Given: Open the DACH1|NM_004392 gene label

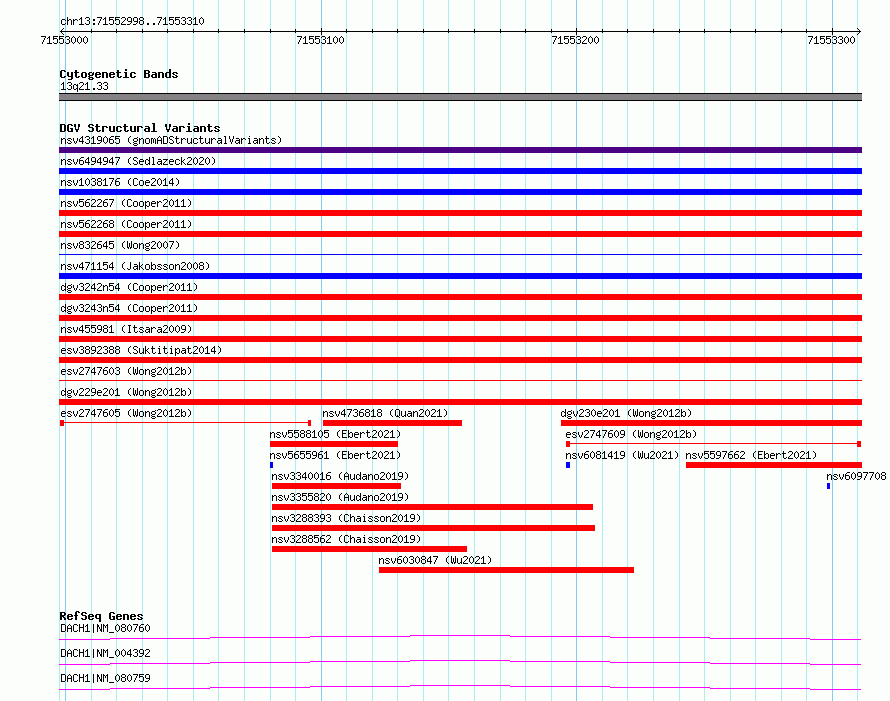Looking at the screenshot, I should pyautogui.click(x=105, y=653).
